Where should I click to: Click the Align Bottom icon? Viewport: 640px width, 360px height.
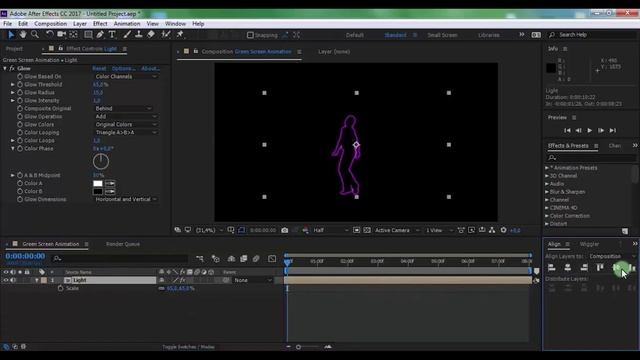tap(632, 267)
